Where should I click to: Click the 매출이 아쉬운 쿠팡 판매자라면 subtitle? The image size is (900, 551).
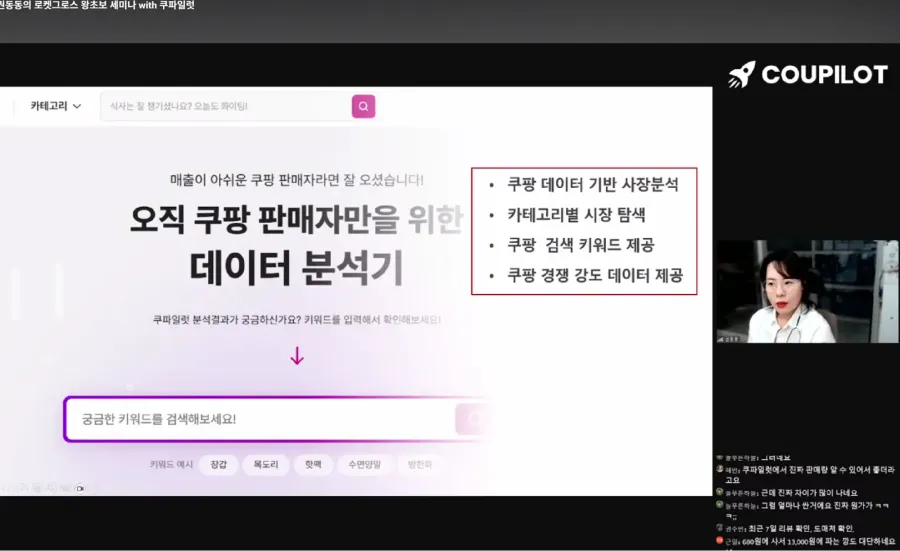297,180
